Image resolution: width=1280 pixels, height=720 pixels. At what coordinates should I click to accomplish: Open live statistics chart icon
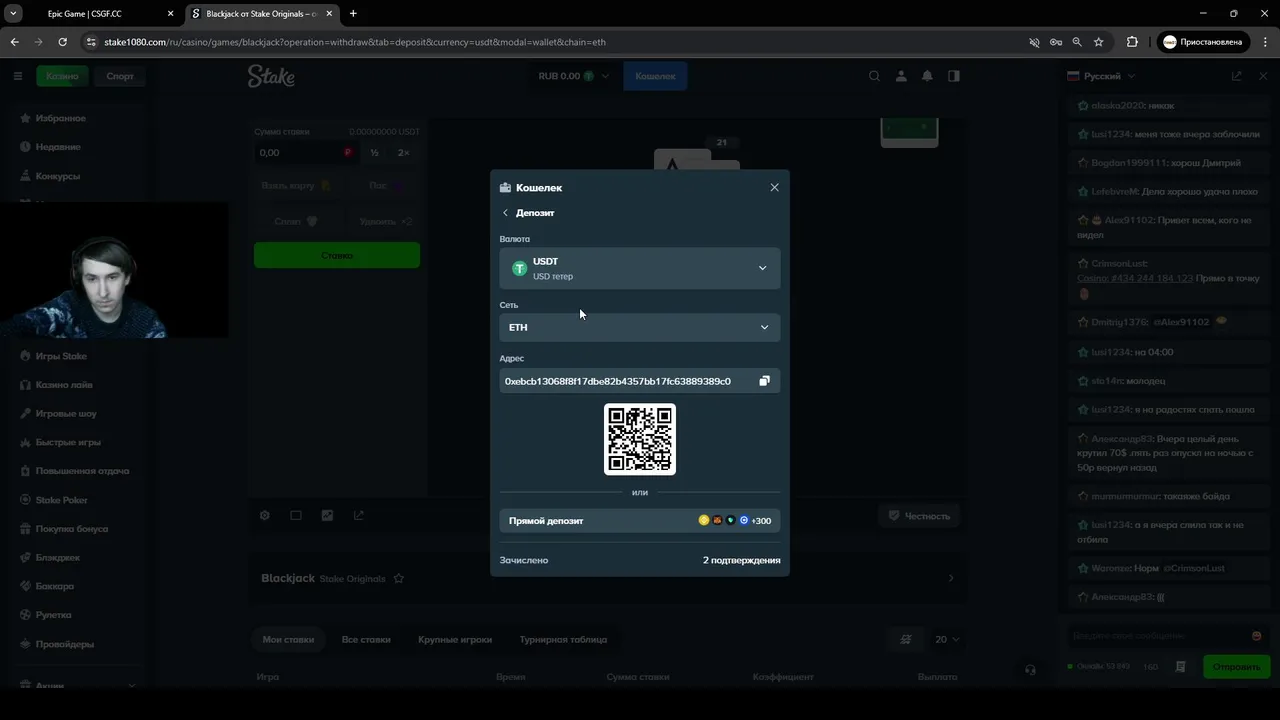click(327, 515)
